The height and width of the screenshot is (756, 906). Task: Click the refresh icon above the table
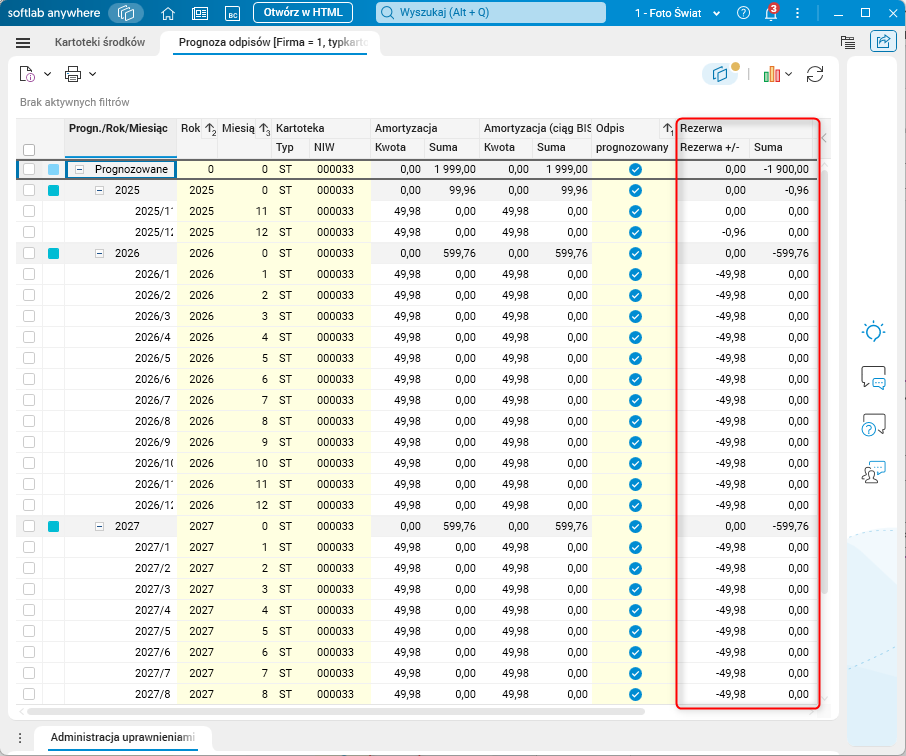pos(815,74)
